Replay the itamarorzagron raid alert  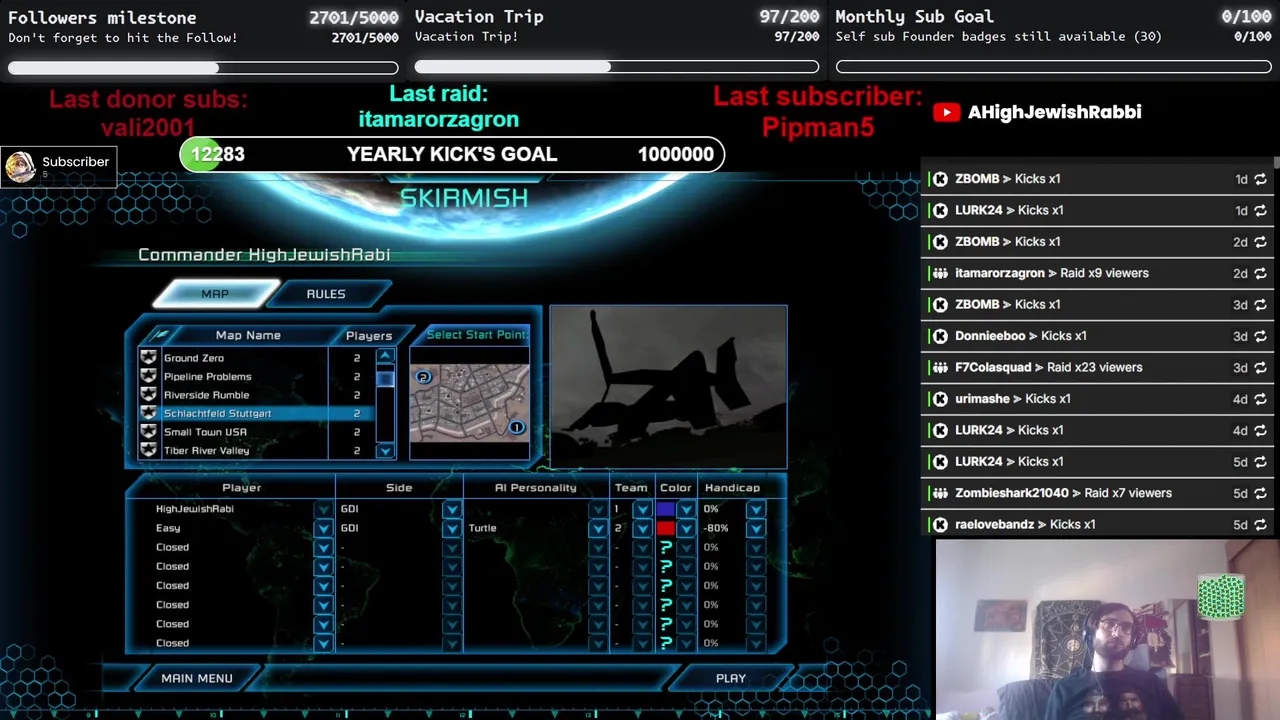(x=1260, y=273)
